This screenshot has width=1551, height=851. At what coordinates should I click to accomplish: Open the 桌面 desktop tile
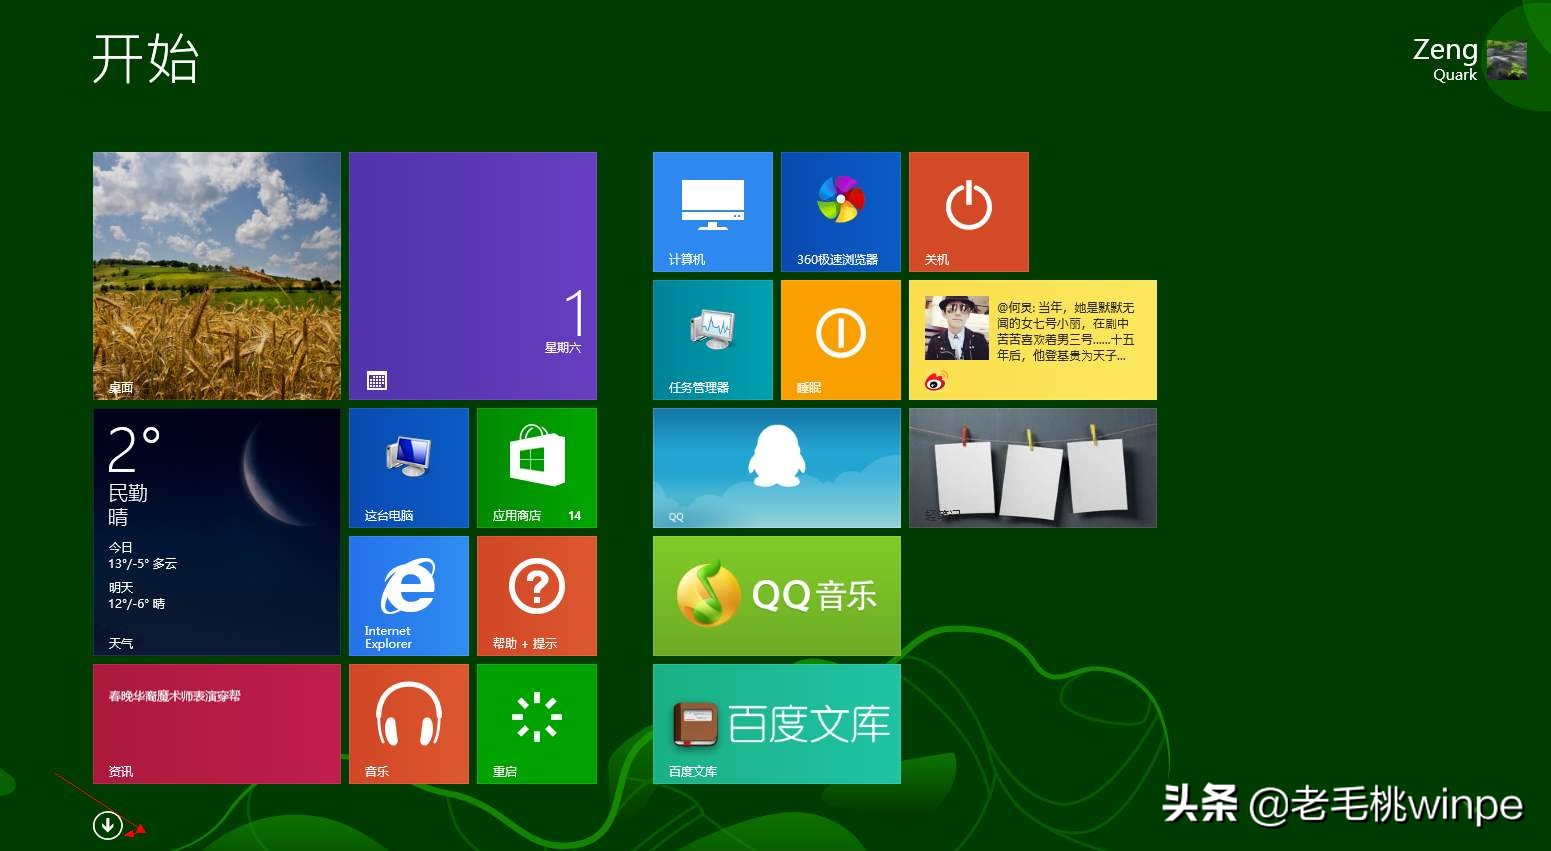click(216, 276)
